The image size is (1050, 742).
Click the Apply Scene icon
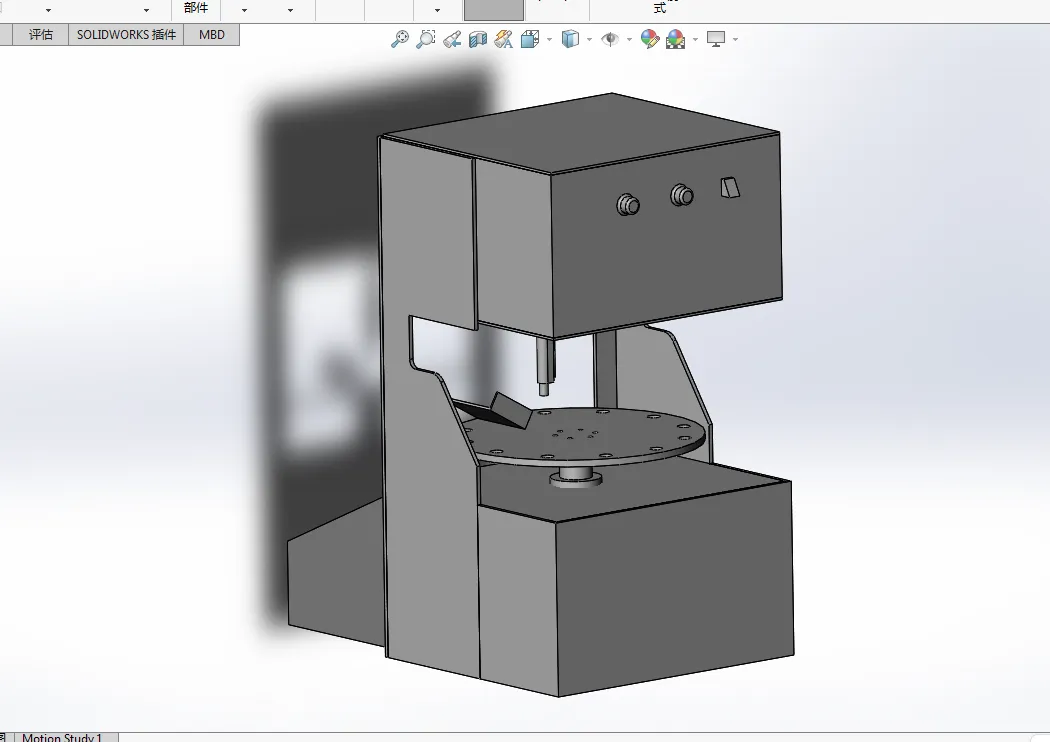(x=676, y=40)
